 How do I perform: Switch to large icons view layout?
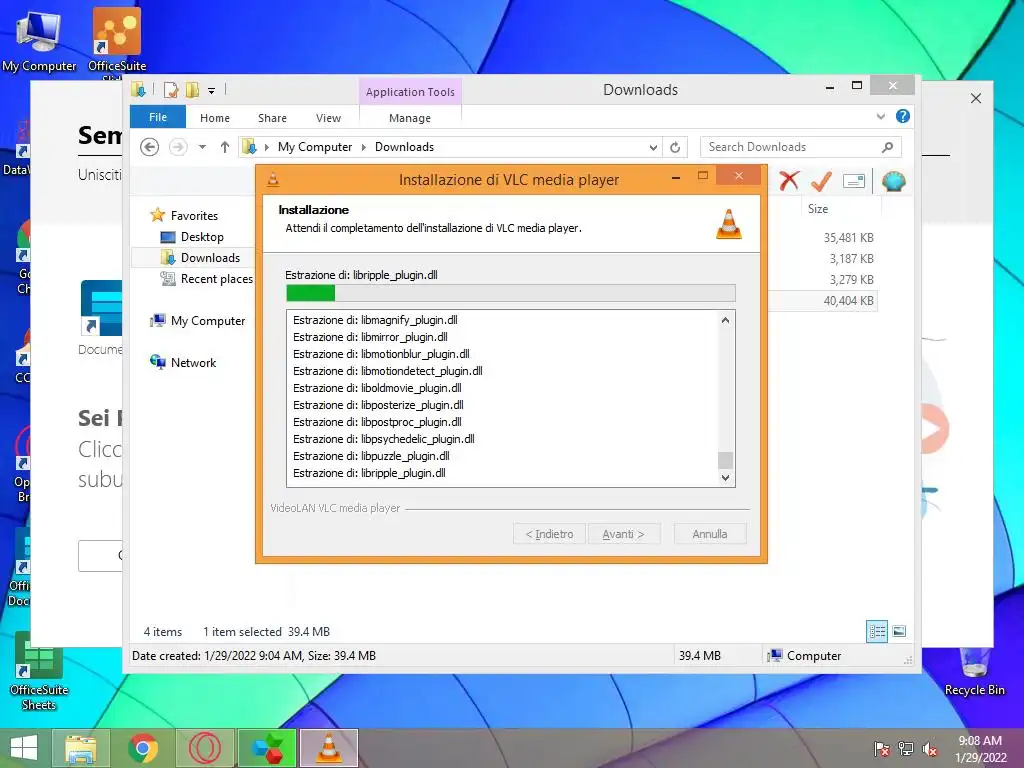[x=899, y=631]
